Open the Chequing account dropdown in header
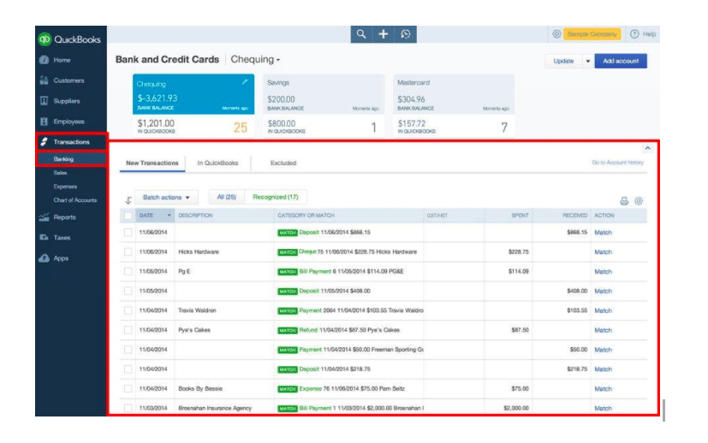 [256, 60]
